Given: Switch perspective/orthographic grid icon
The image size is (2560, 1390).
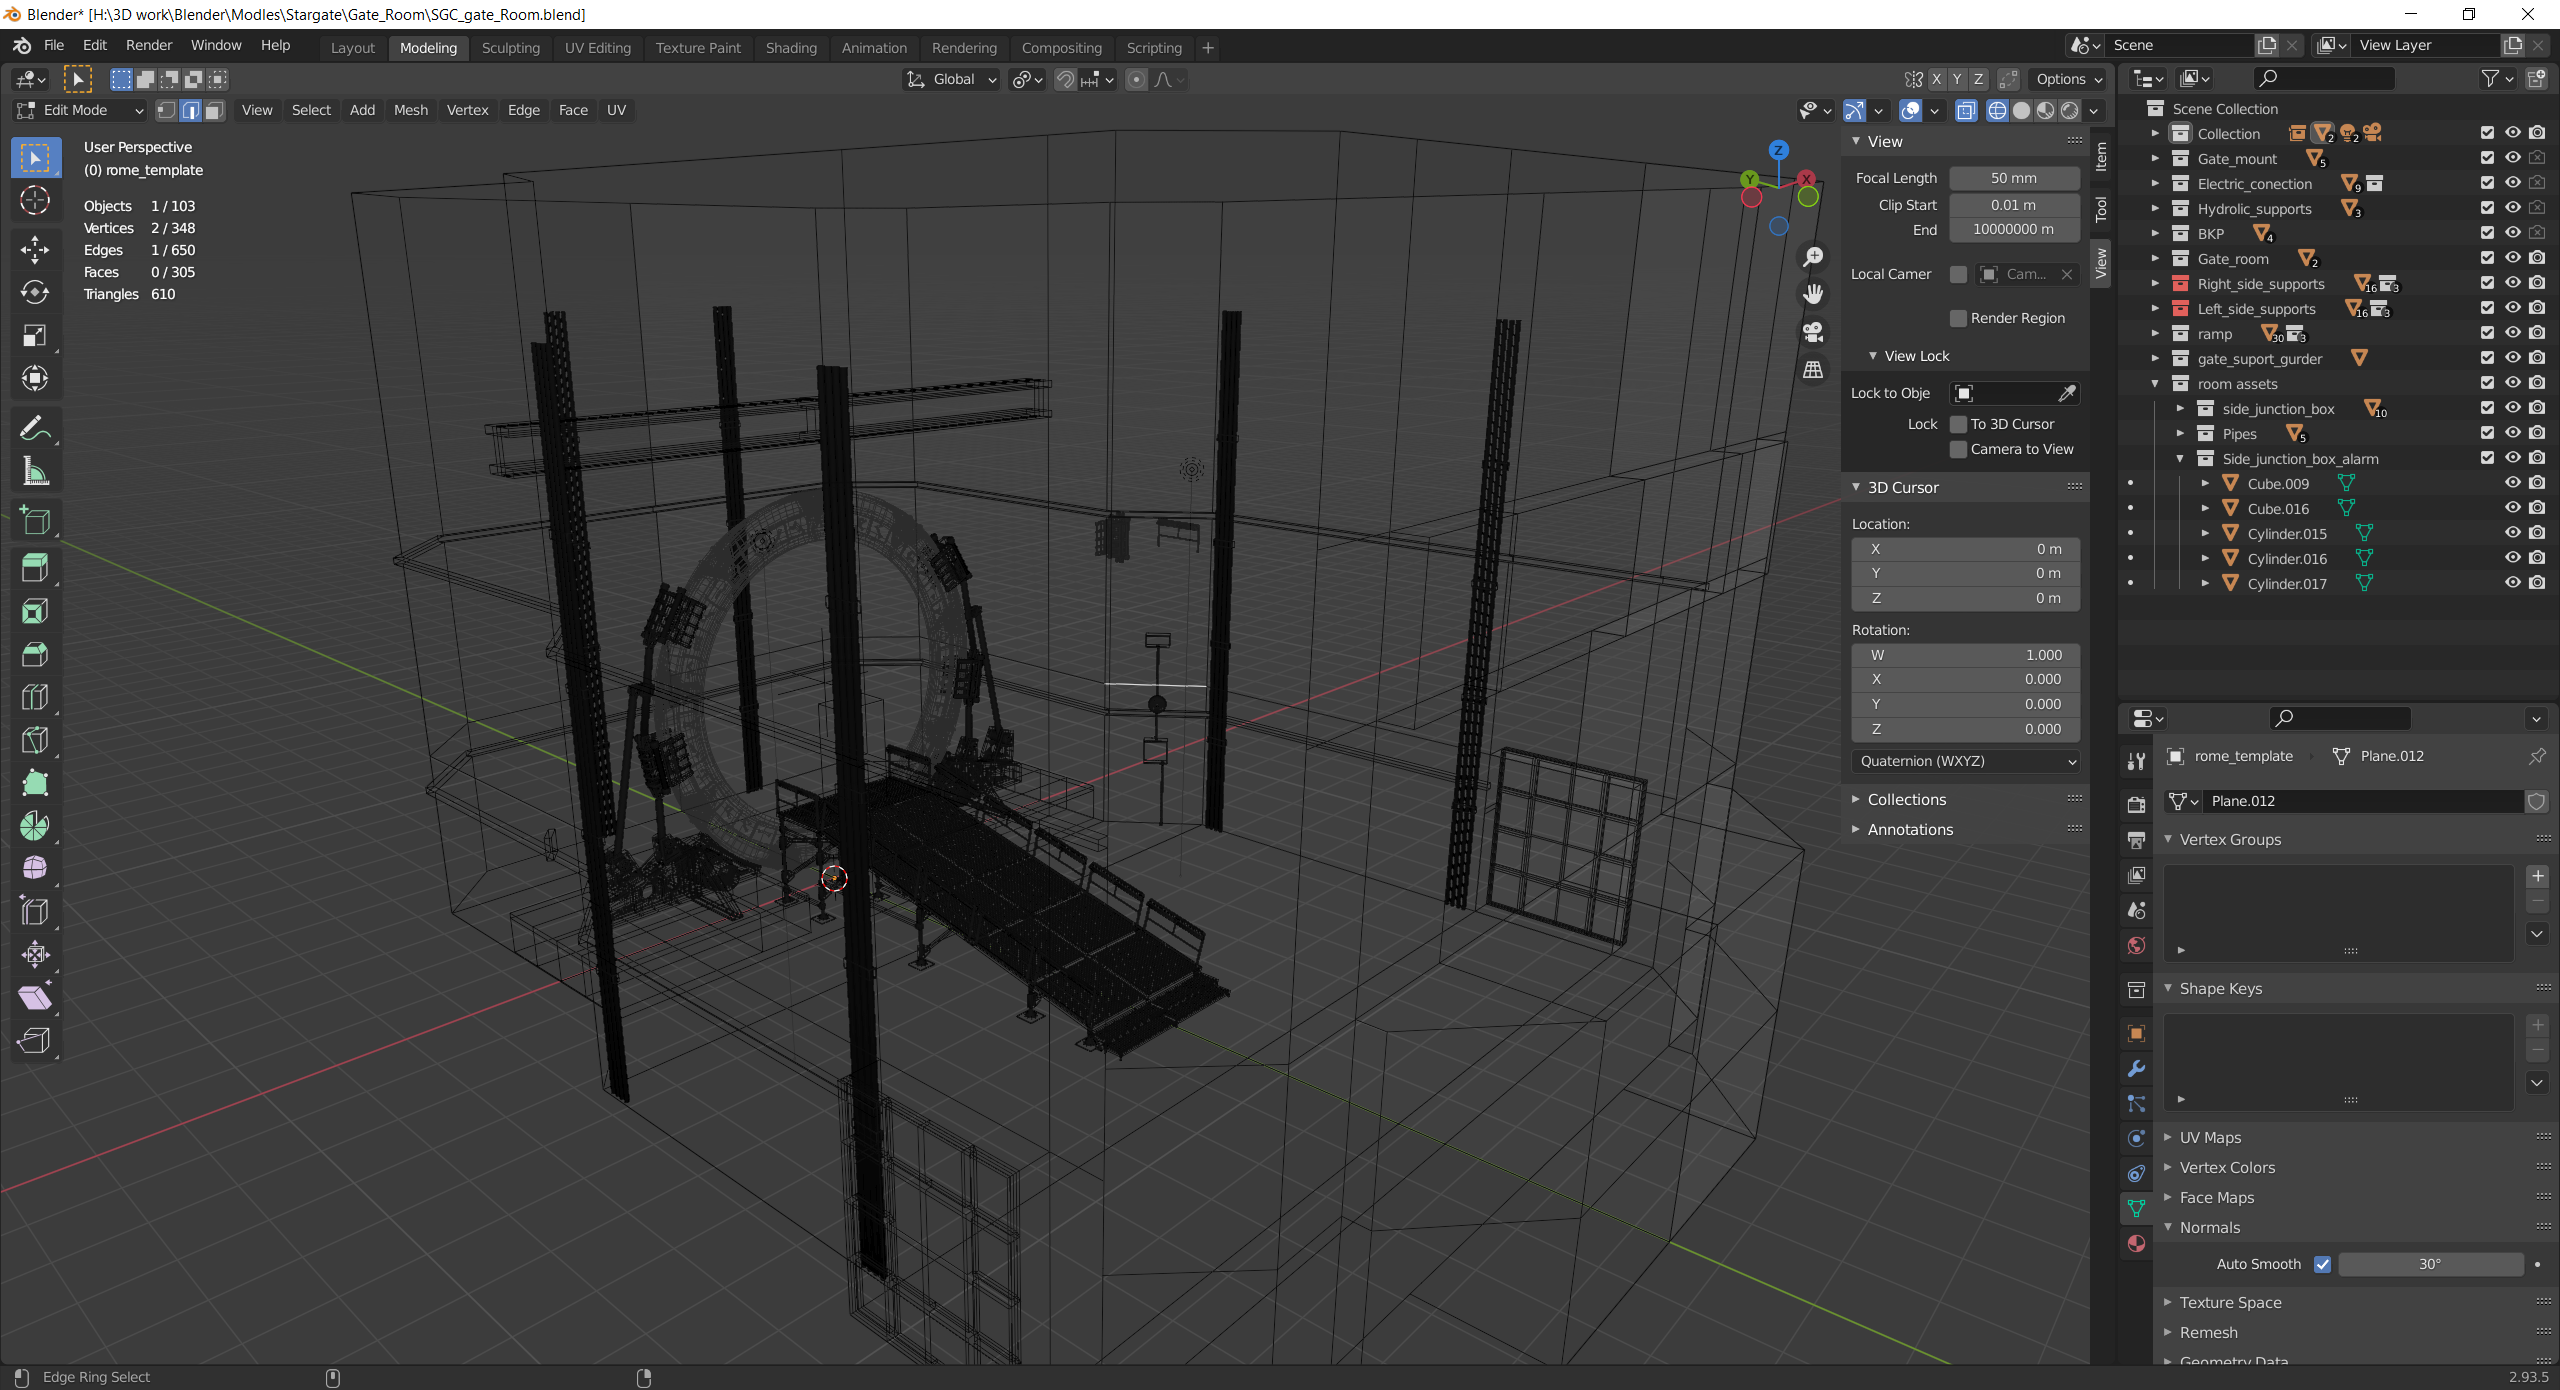Looking at the screenshot, I should pos(1813,370).
